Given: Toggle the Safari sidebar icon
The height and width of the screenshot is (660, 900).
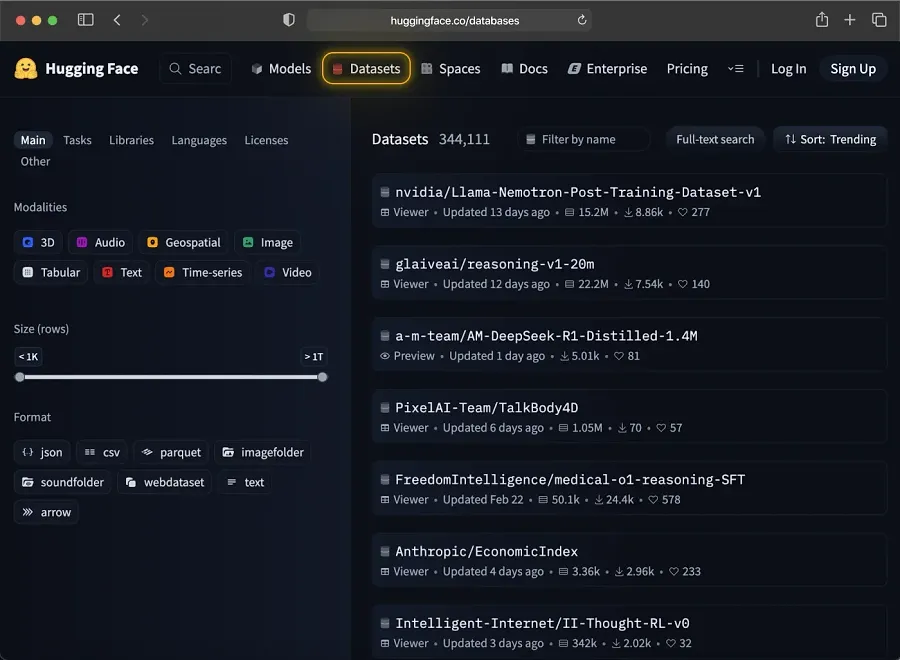Looking at the screenshot, I should pyautogui.click(x=86, y=20).
